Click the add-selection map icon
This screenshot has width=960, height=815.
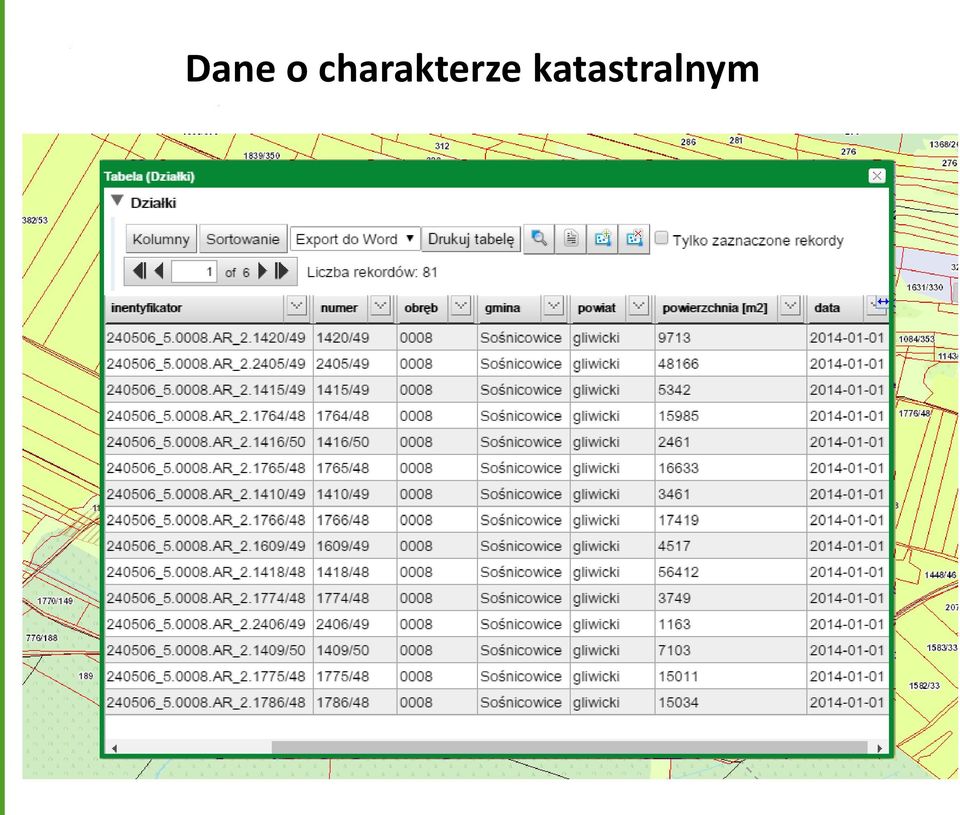[602, 239]
